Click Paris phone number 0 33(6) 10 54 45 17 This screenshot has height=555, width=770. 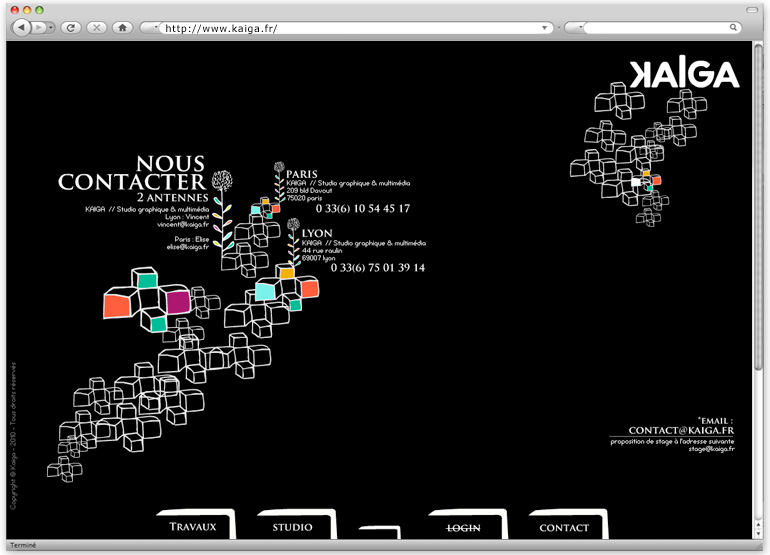pos(362,209)
